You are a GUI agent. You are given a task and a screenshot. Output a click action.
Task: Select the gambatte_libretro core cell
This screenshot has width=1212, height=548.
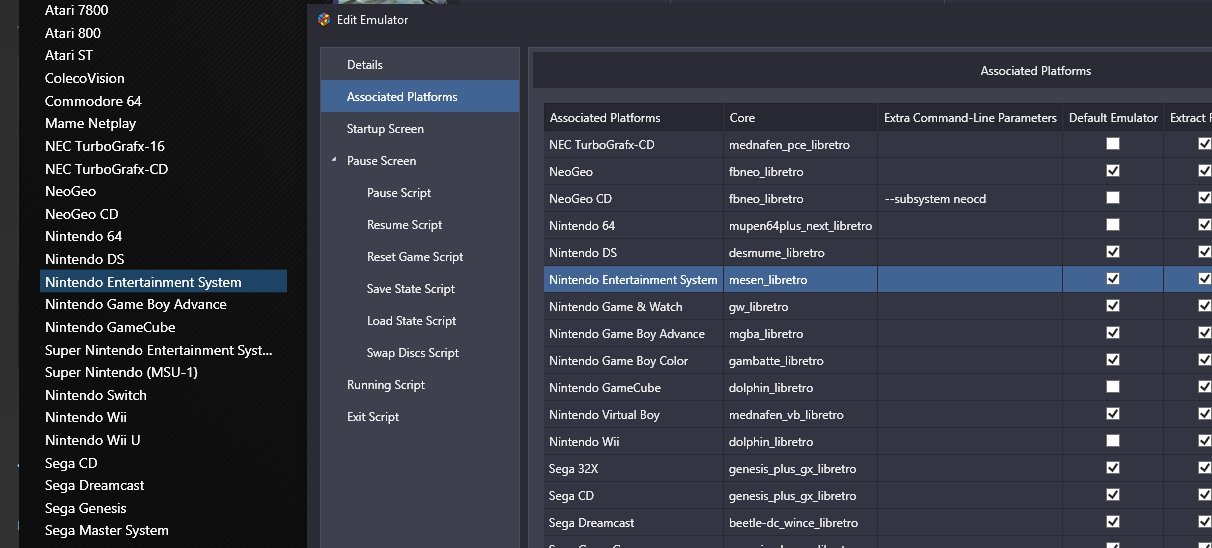[x=800, y=360]
